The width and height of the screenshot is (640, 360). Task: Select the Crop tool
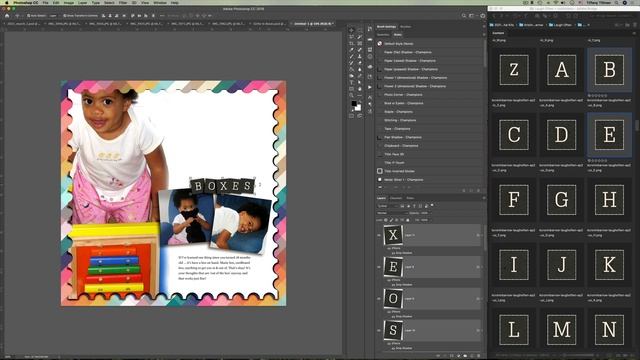point(351,43)
